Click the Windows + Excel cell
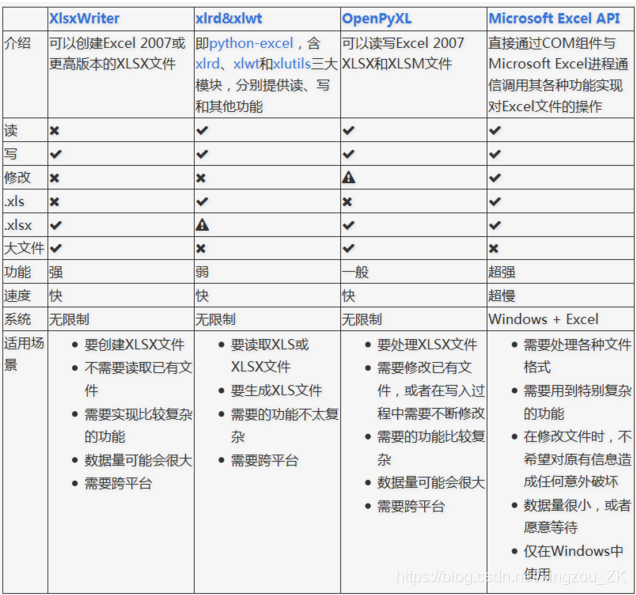Image resolution: width=636 pixels, height=595 pixels. point(544,319)
